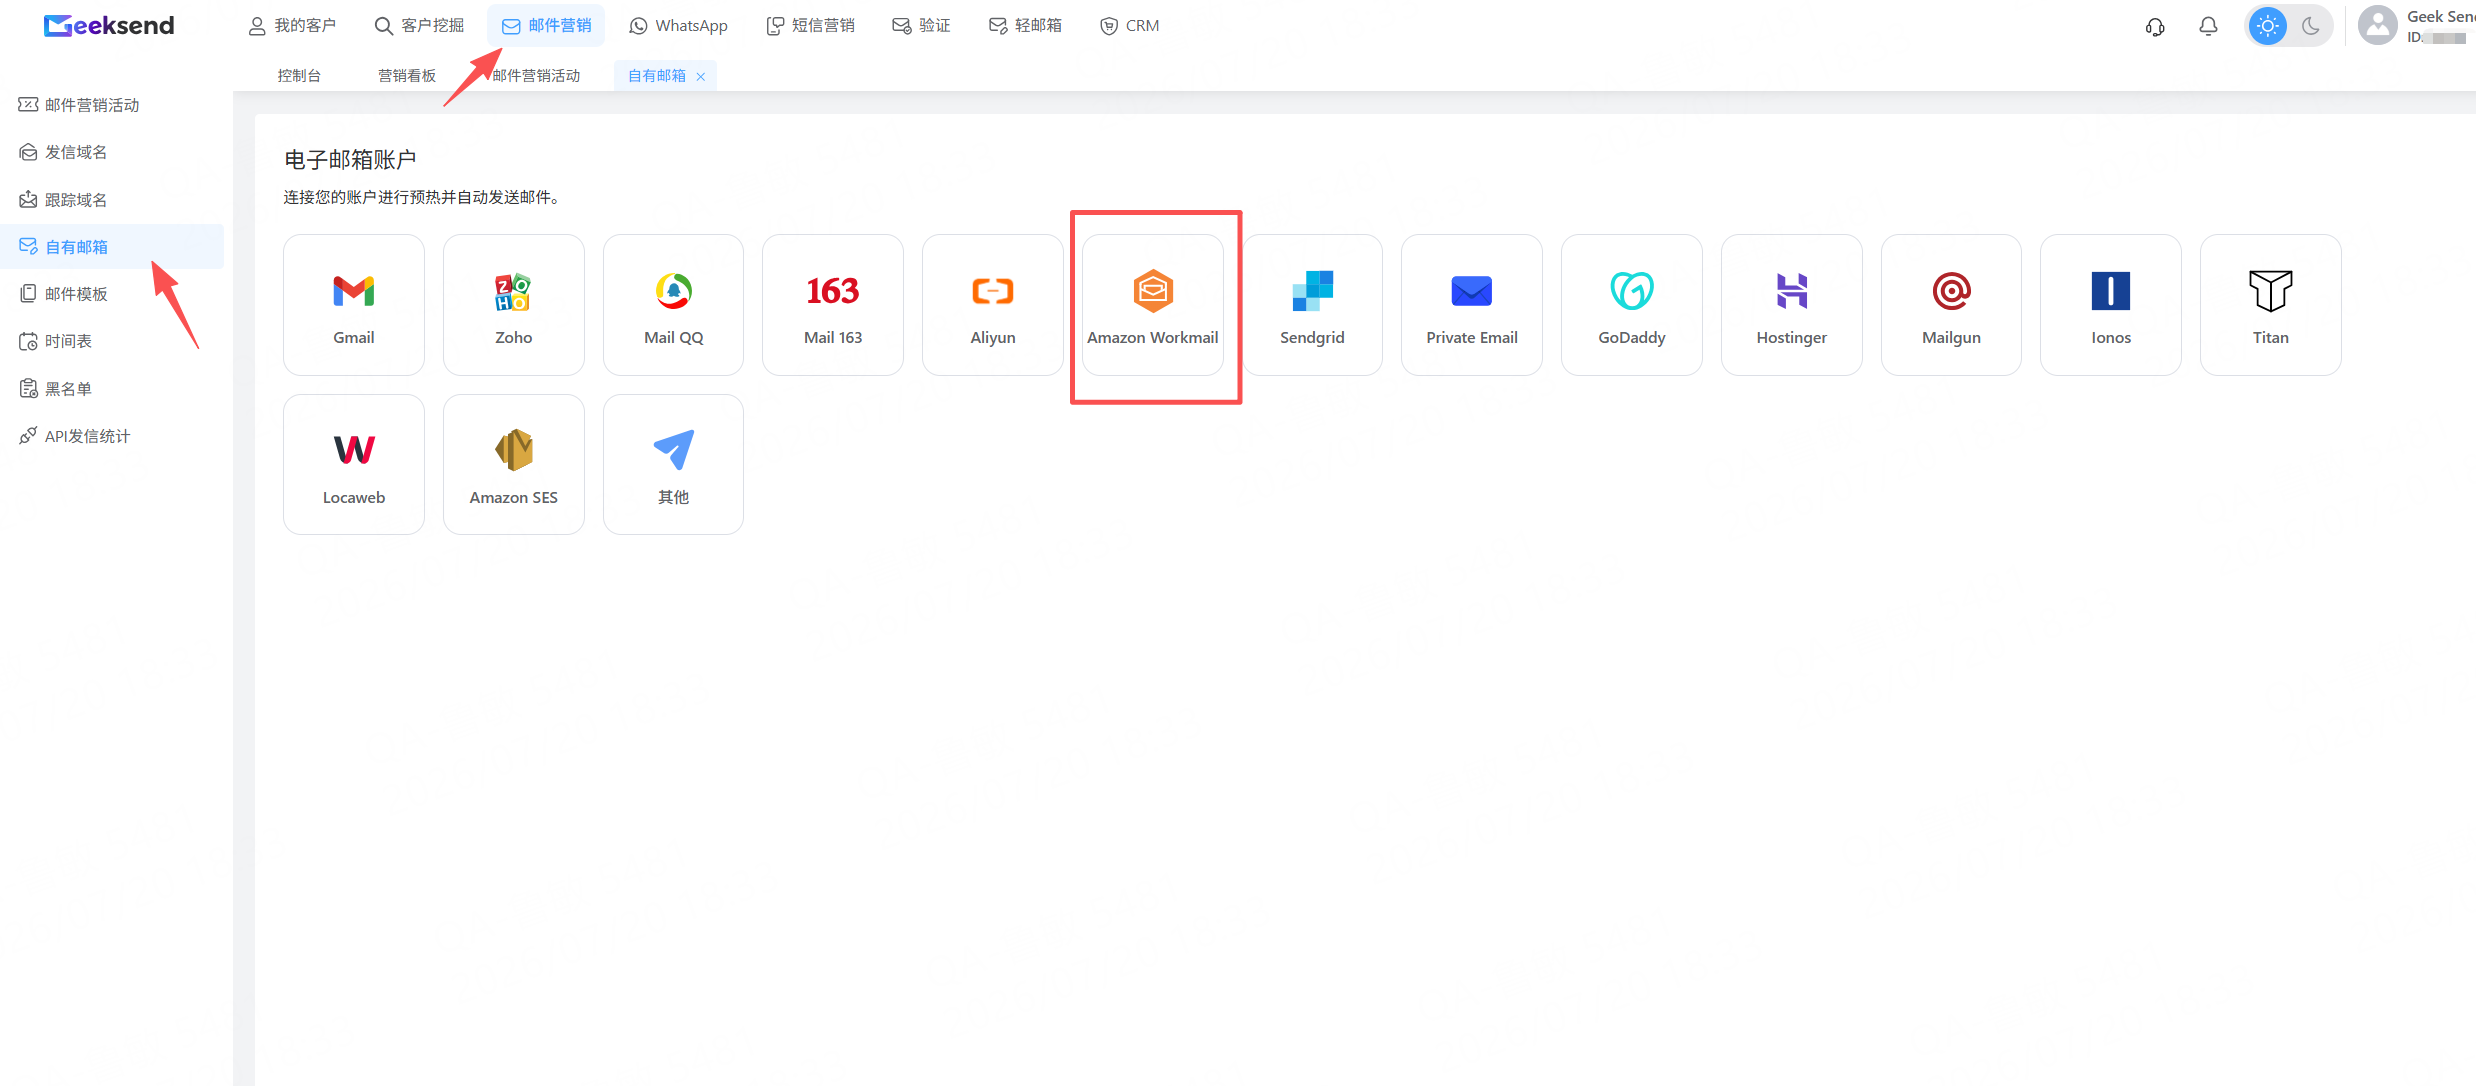Viewport: 2476px width, 1086px height.
Task: Switch to the 控制台 tab
Action: (x=299, y=76)
